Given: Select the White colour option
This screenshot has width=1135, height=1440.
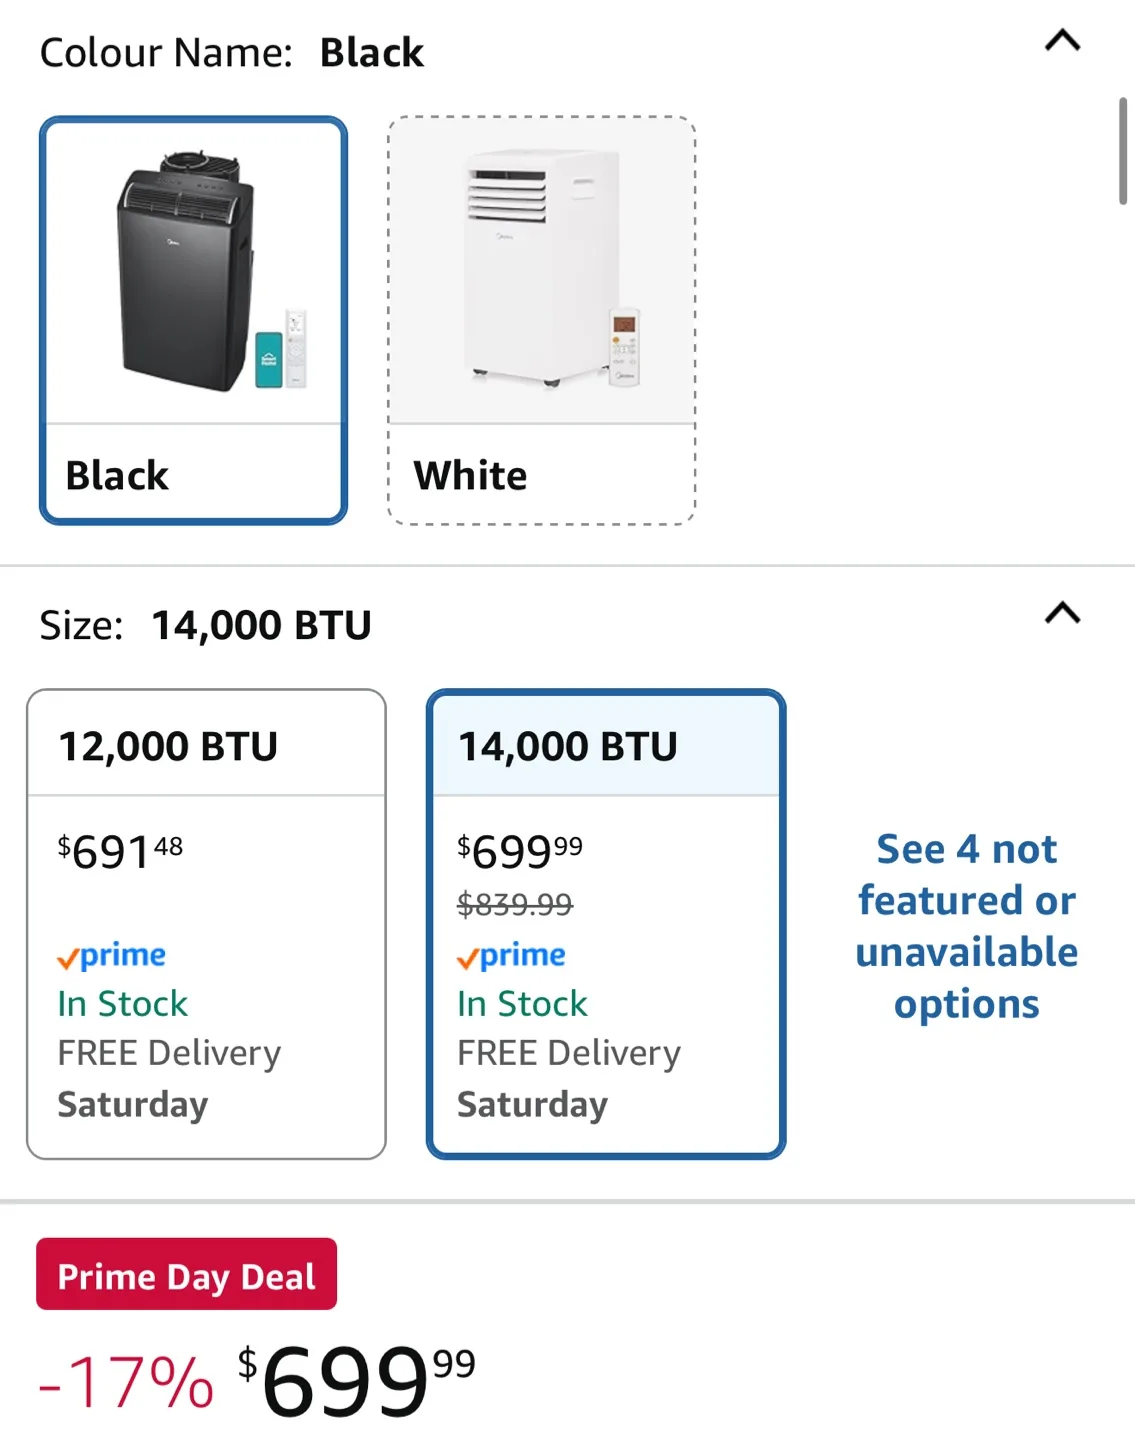Looking at the screenshot, I should point(470,476).
